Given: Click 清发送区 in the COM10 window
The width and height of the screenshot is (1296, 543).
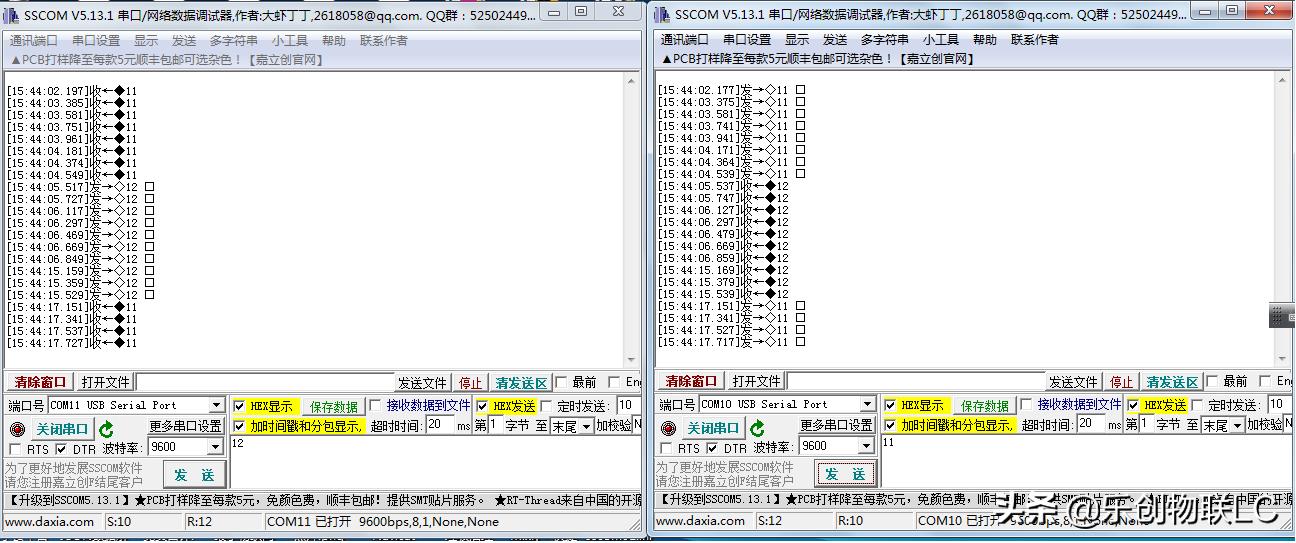Looking at the screenshot, I should (x=1172, y=382).
